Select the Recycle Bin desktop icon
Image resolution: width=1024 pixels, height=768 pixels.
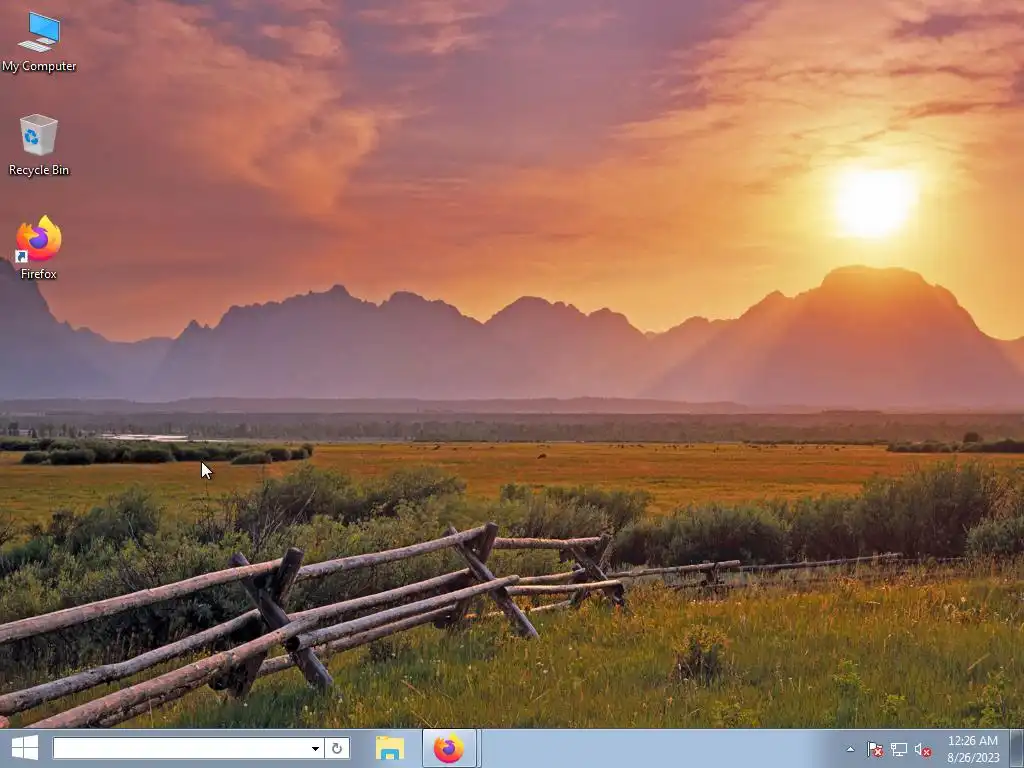pos(39,145)
